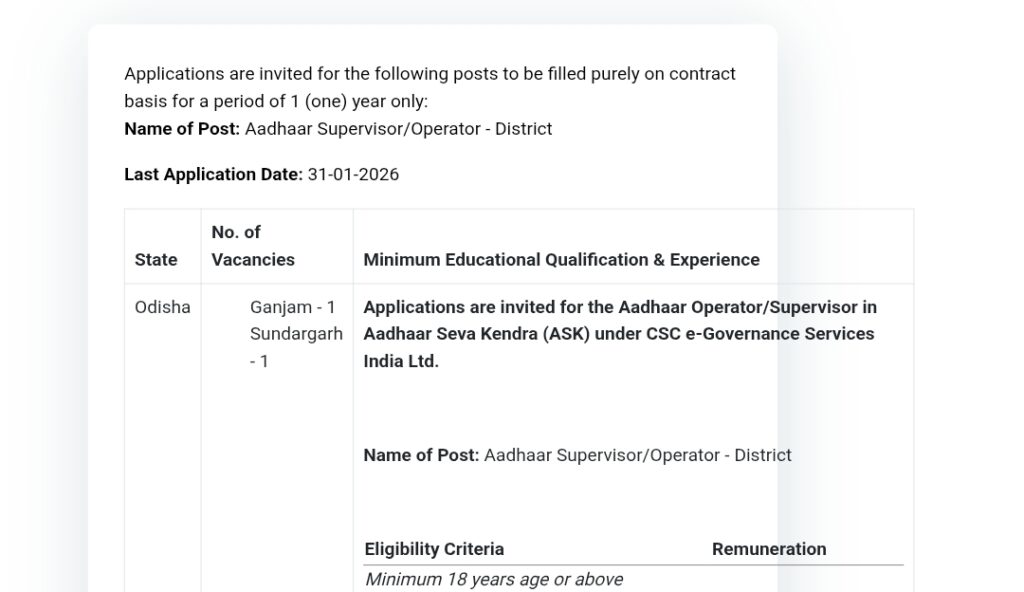Click the "Minimum 18 years age or above" text
The height and width of the screenshot is (592, 1024).
pos(494,579)
